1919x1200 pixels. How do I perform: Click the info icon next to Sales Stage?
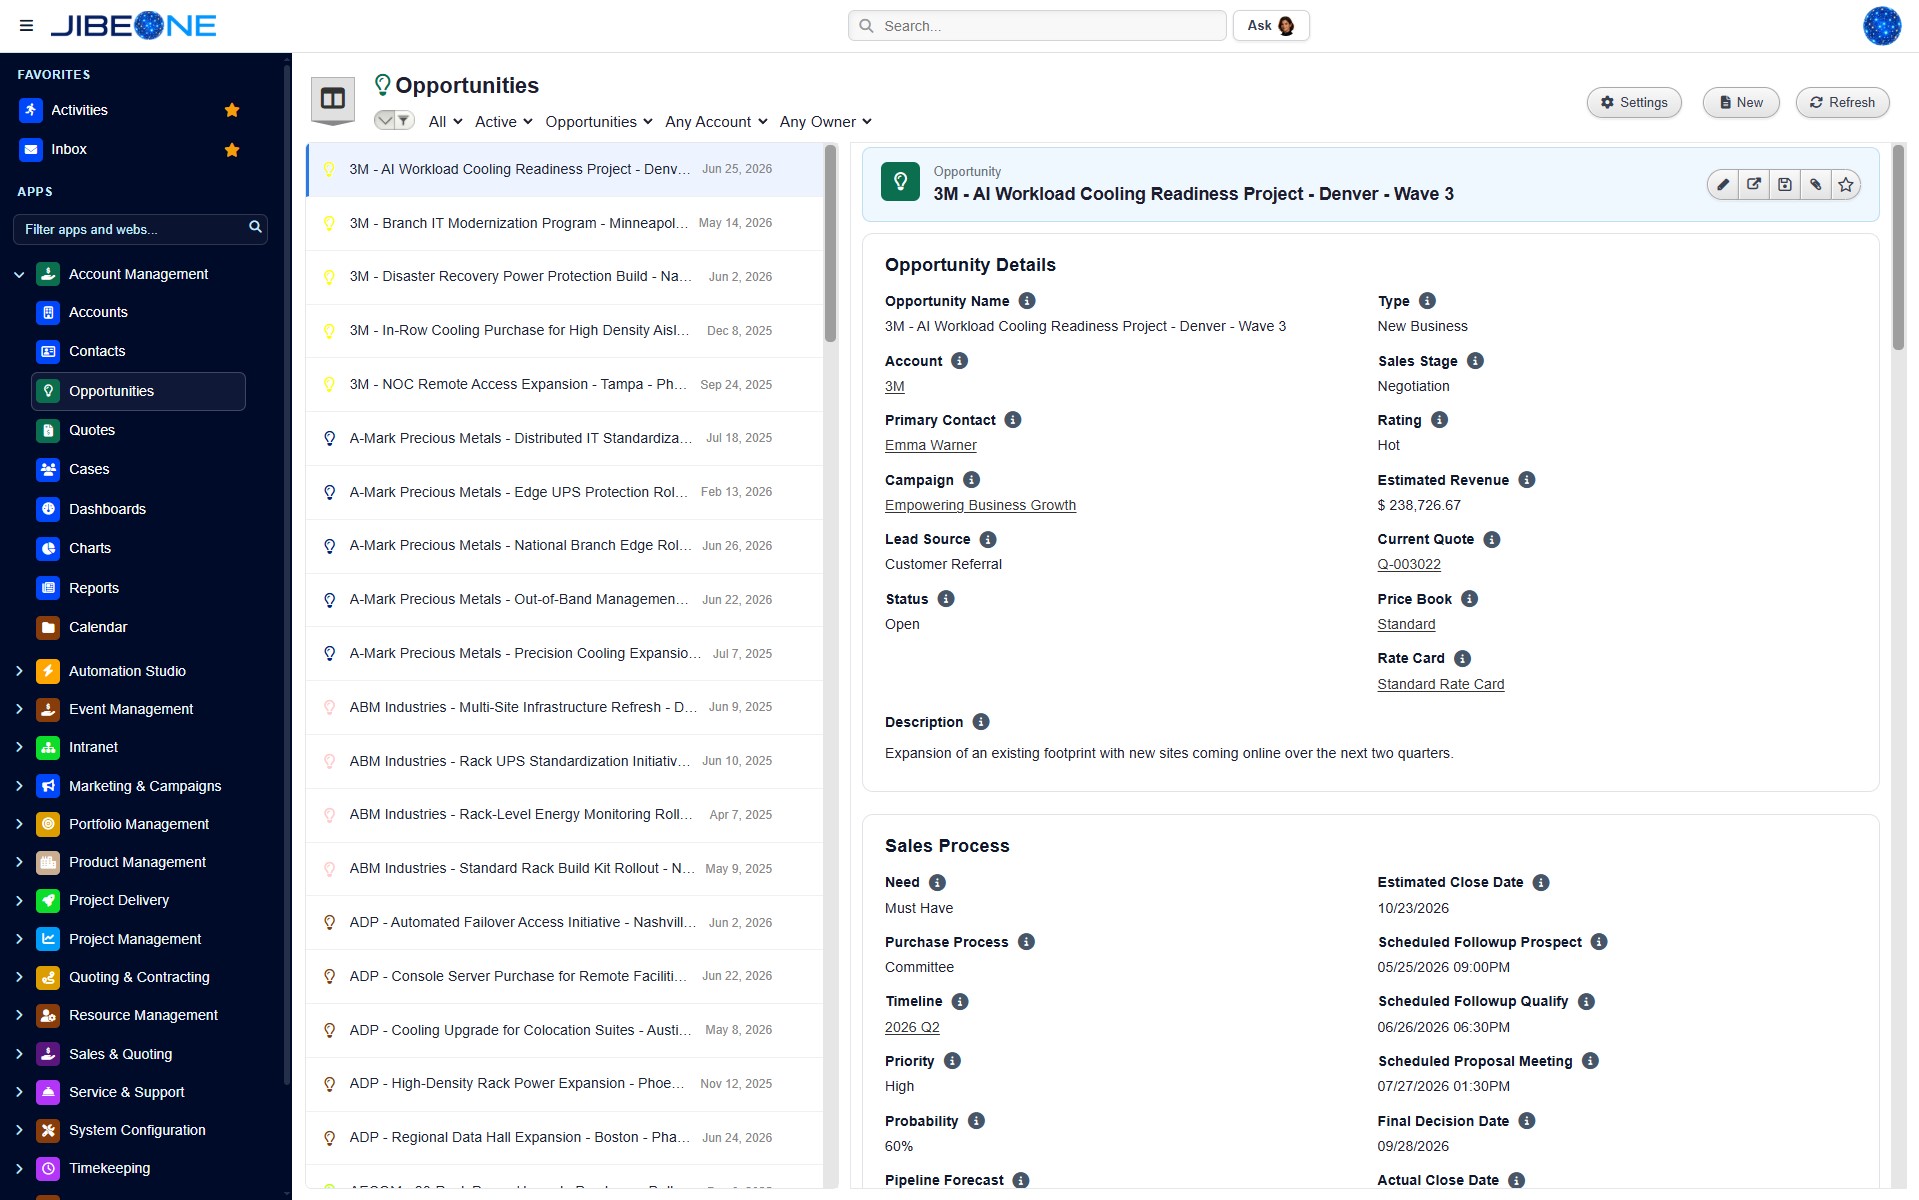[1475, 361]
